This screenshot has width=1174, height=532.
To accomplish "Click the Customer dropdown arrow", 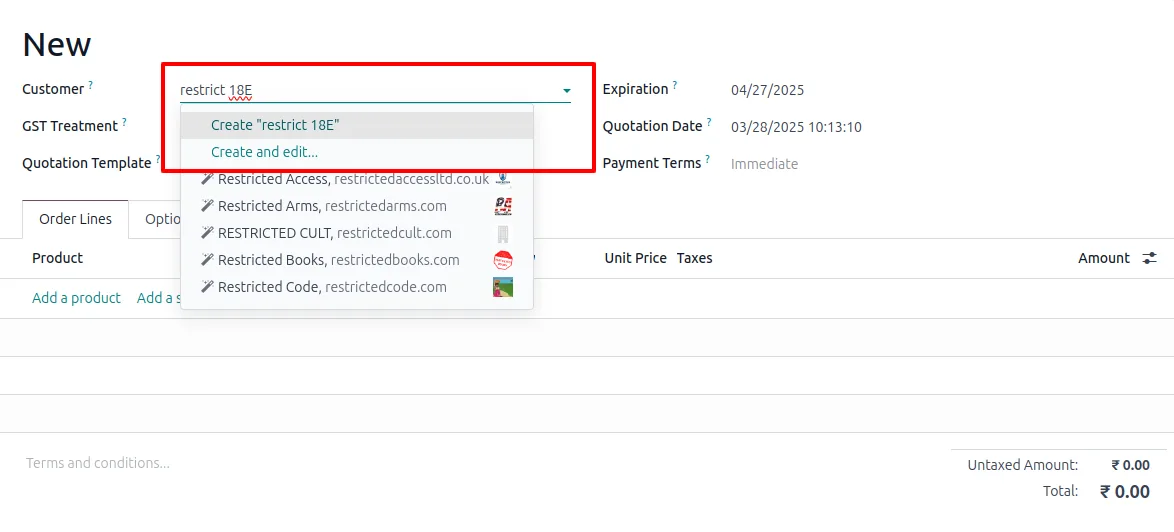I will [567, 91].
